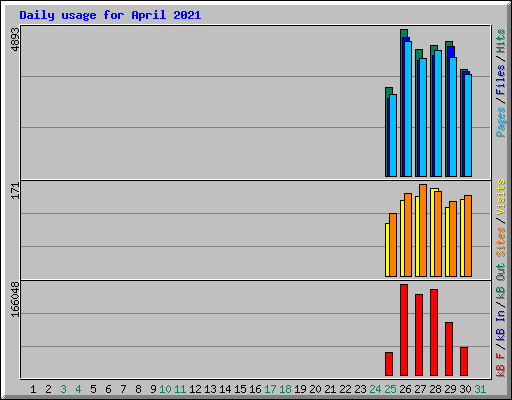Click the day 22 axis label
Screen dimensions: 512x400
[x=345, y=389]
